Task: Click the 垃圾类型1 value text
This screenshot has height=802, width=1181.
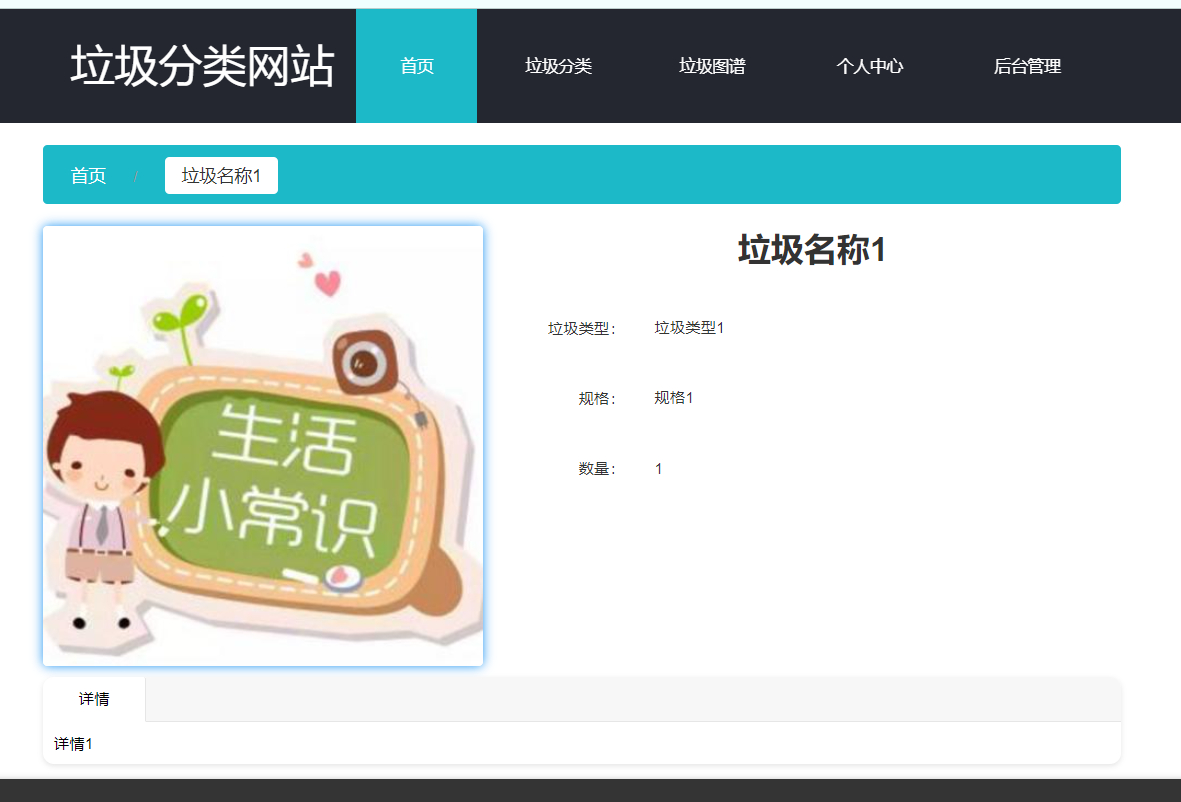Action: click(689, 328)
